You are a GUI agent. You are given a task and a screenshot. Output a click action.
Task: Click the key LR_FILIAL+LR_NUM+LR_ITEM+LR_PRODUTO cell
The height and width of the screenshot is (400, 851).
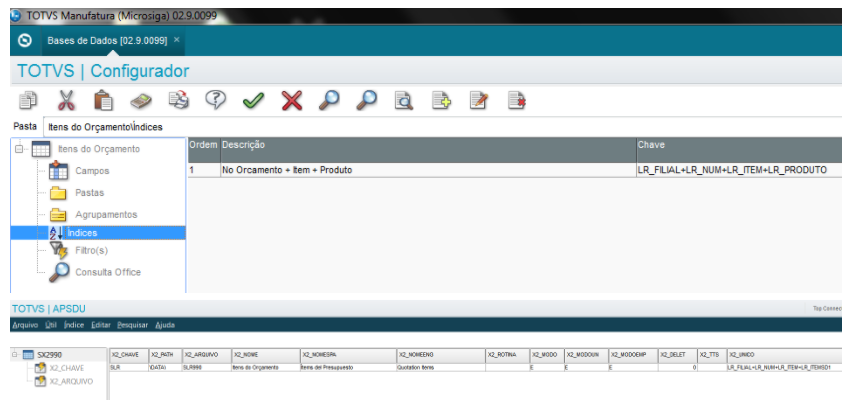(x=739, y=170)
